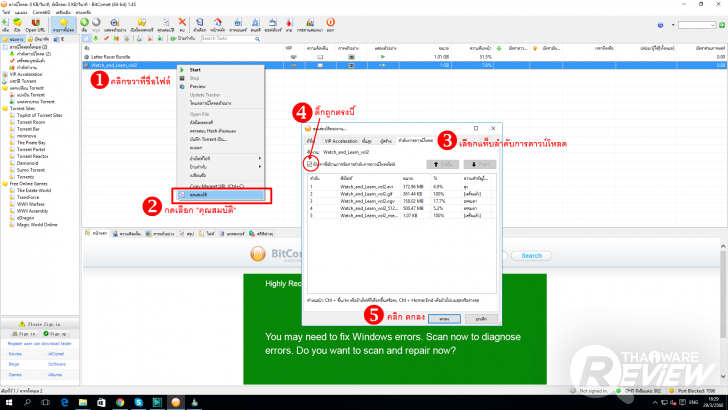Click the Search button in the BitComet page

pos(531,256)
